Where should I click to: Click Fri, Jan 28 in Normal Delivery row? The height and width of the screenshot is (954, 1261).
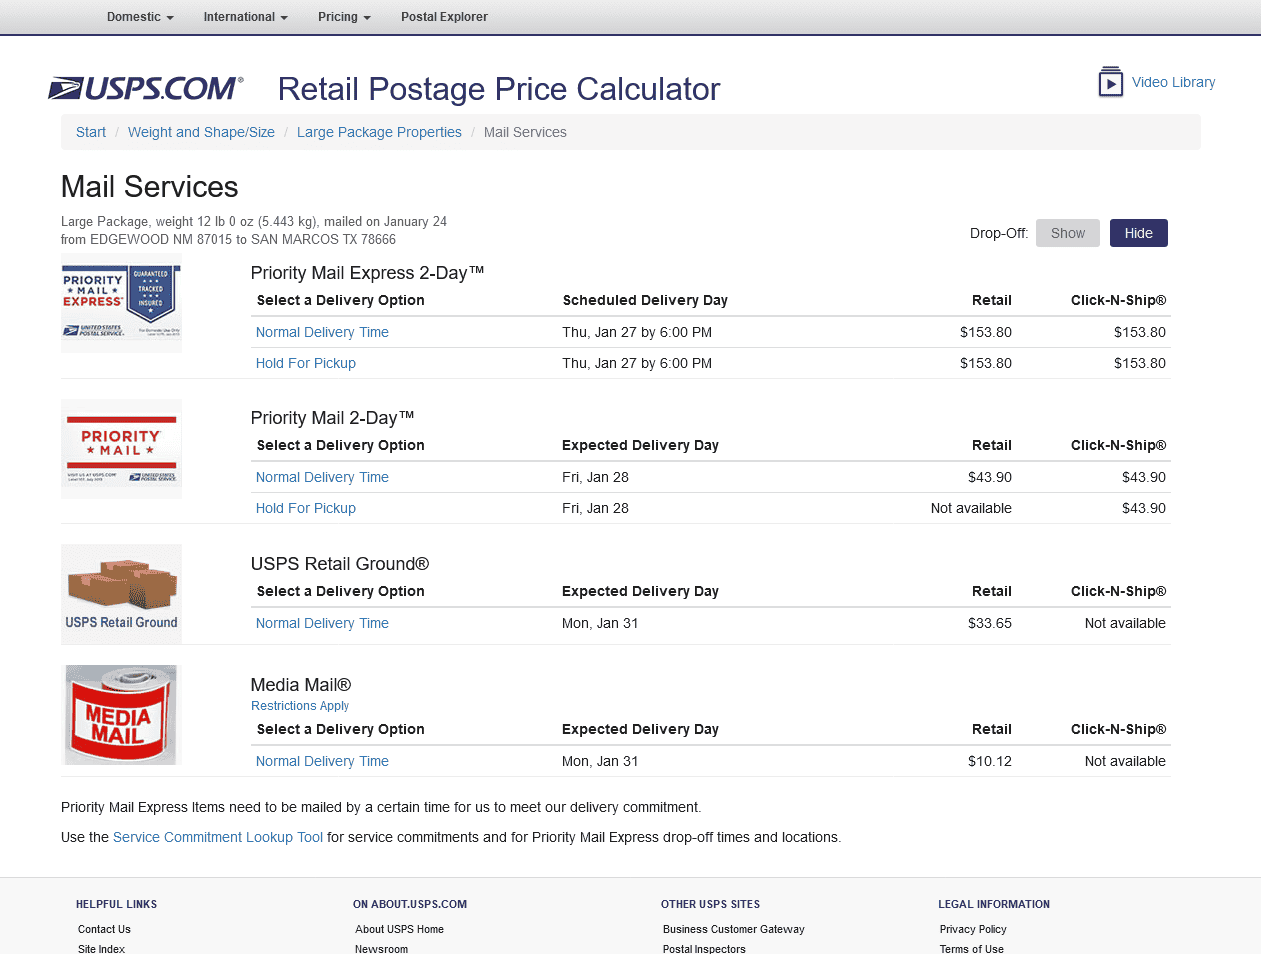595,477
